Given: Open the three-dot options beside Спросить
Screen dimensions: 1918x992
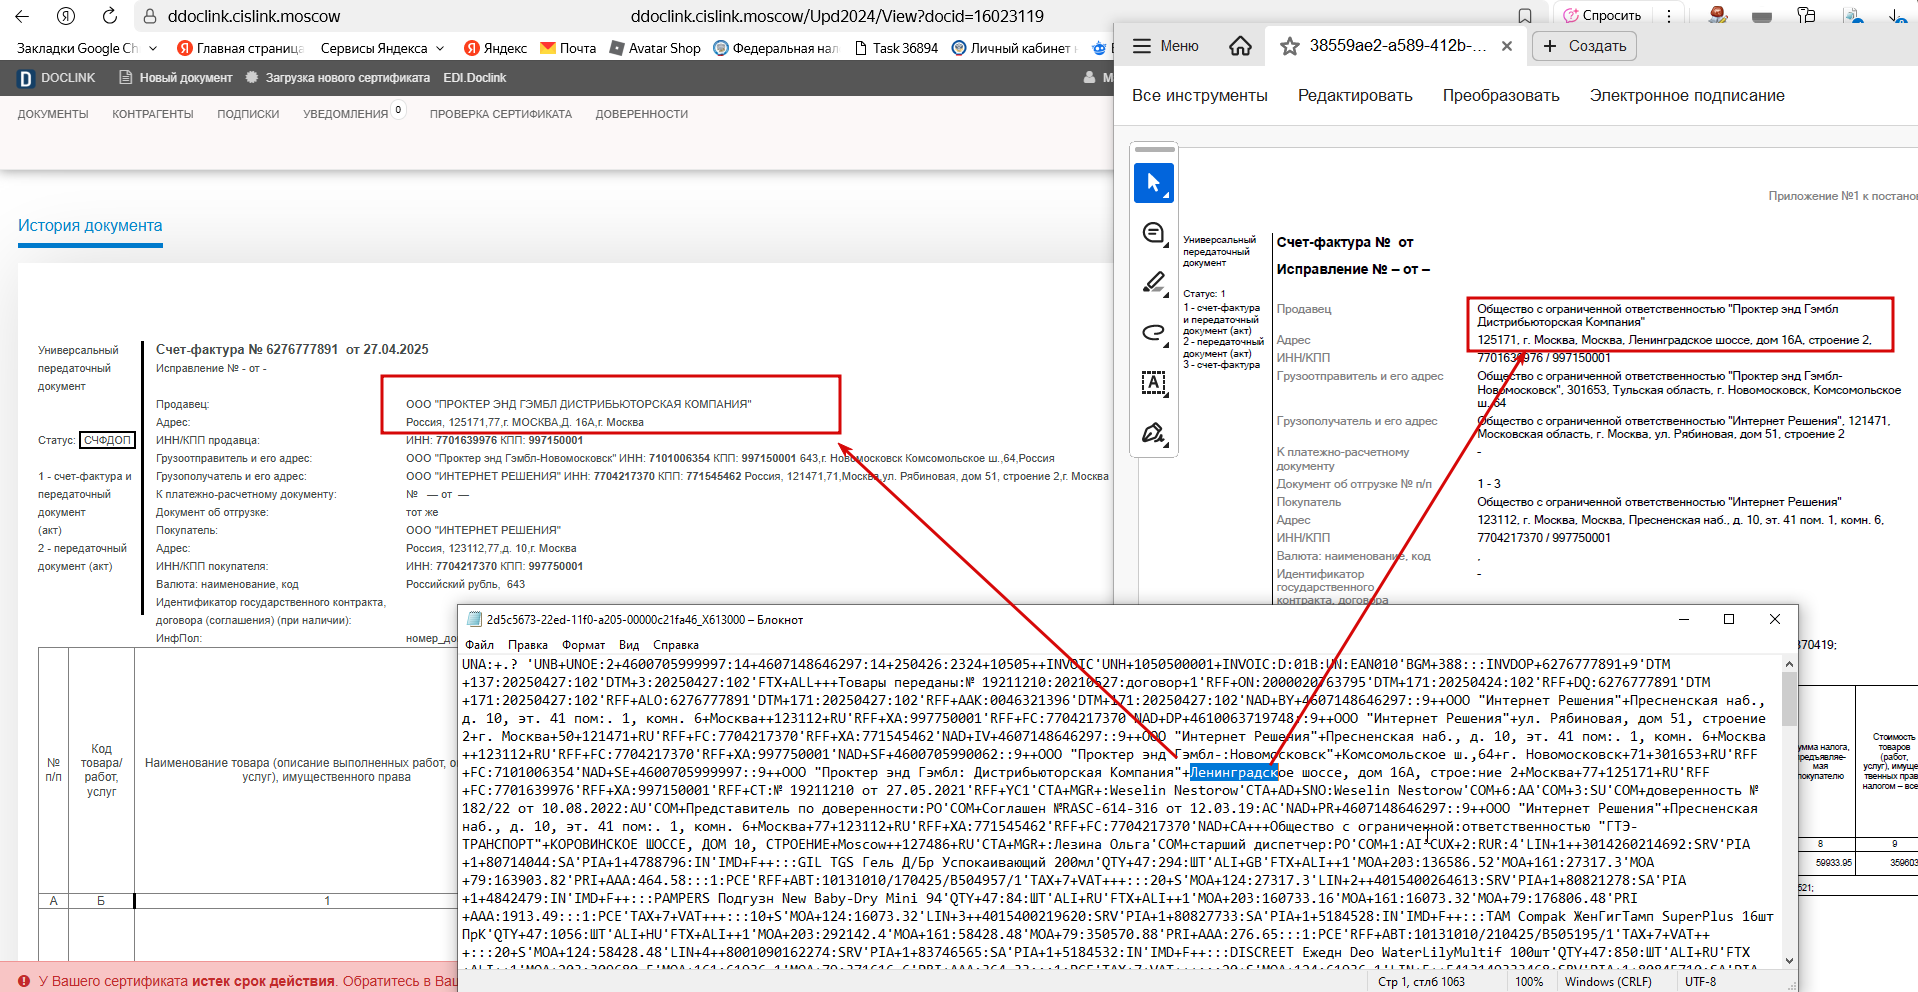Looking at the screenshot, I should pyautogui.click(x=1668, y=16).
